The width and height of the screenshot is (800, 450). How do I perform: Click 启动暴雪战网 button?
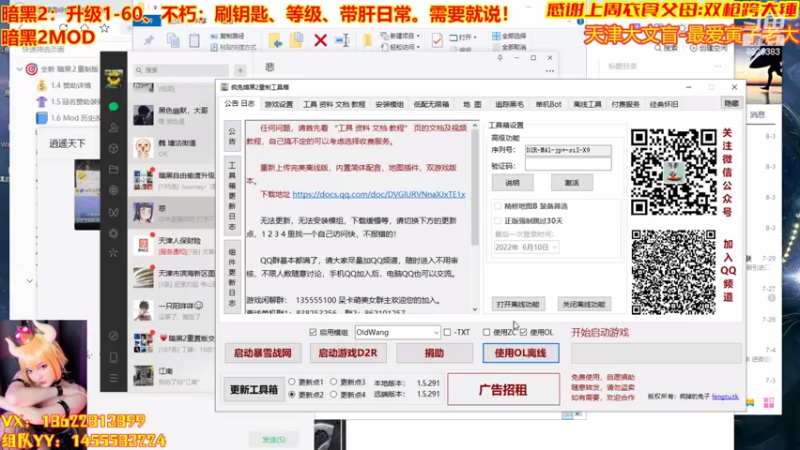263,353
